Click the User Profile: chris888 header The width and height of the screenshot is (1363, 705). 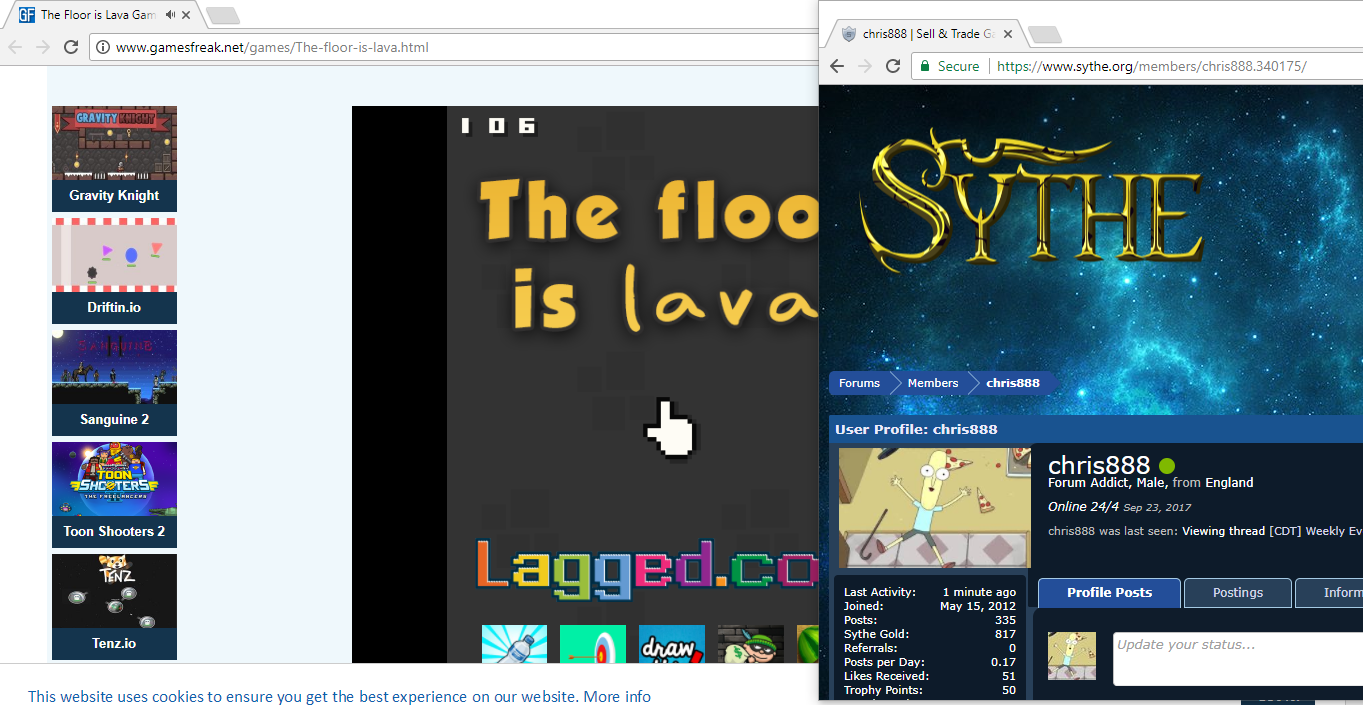(x=916, y=429)
